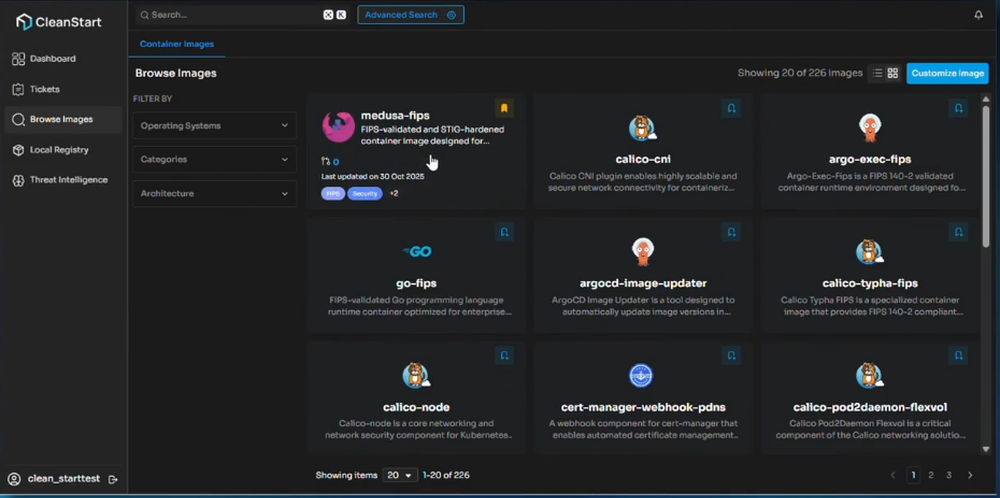The image size is (1000, 498).
Task: Expand the Operating Systems filter
Action: pyautogui.click(x=214, y=126)
